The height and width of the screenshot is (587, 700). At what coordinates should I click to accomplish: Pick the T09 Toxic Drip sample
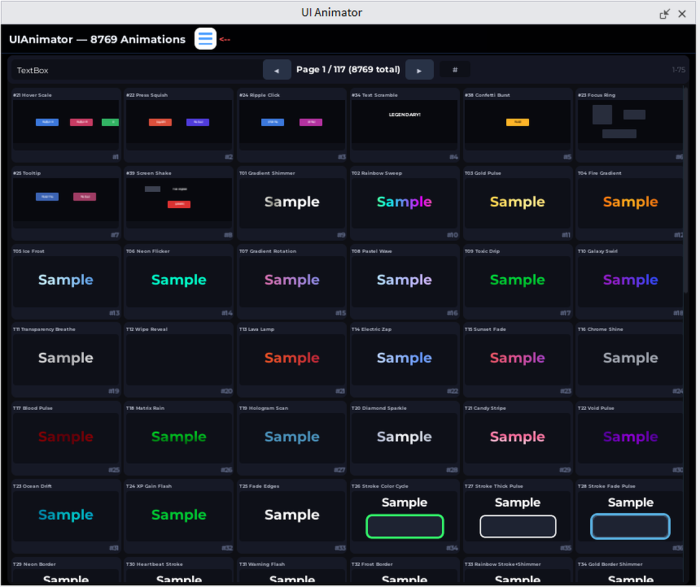(517, 280)
